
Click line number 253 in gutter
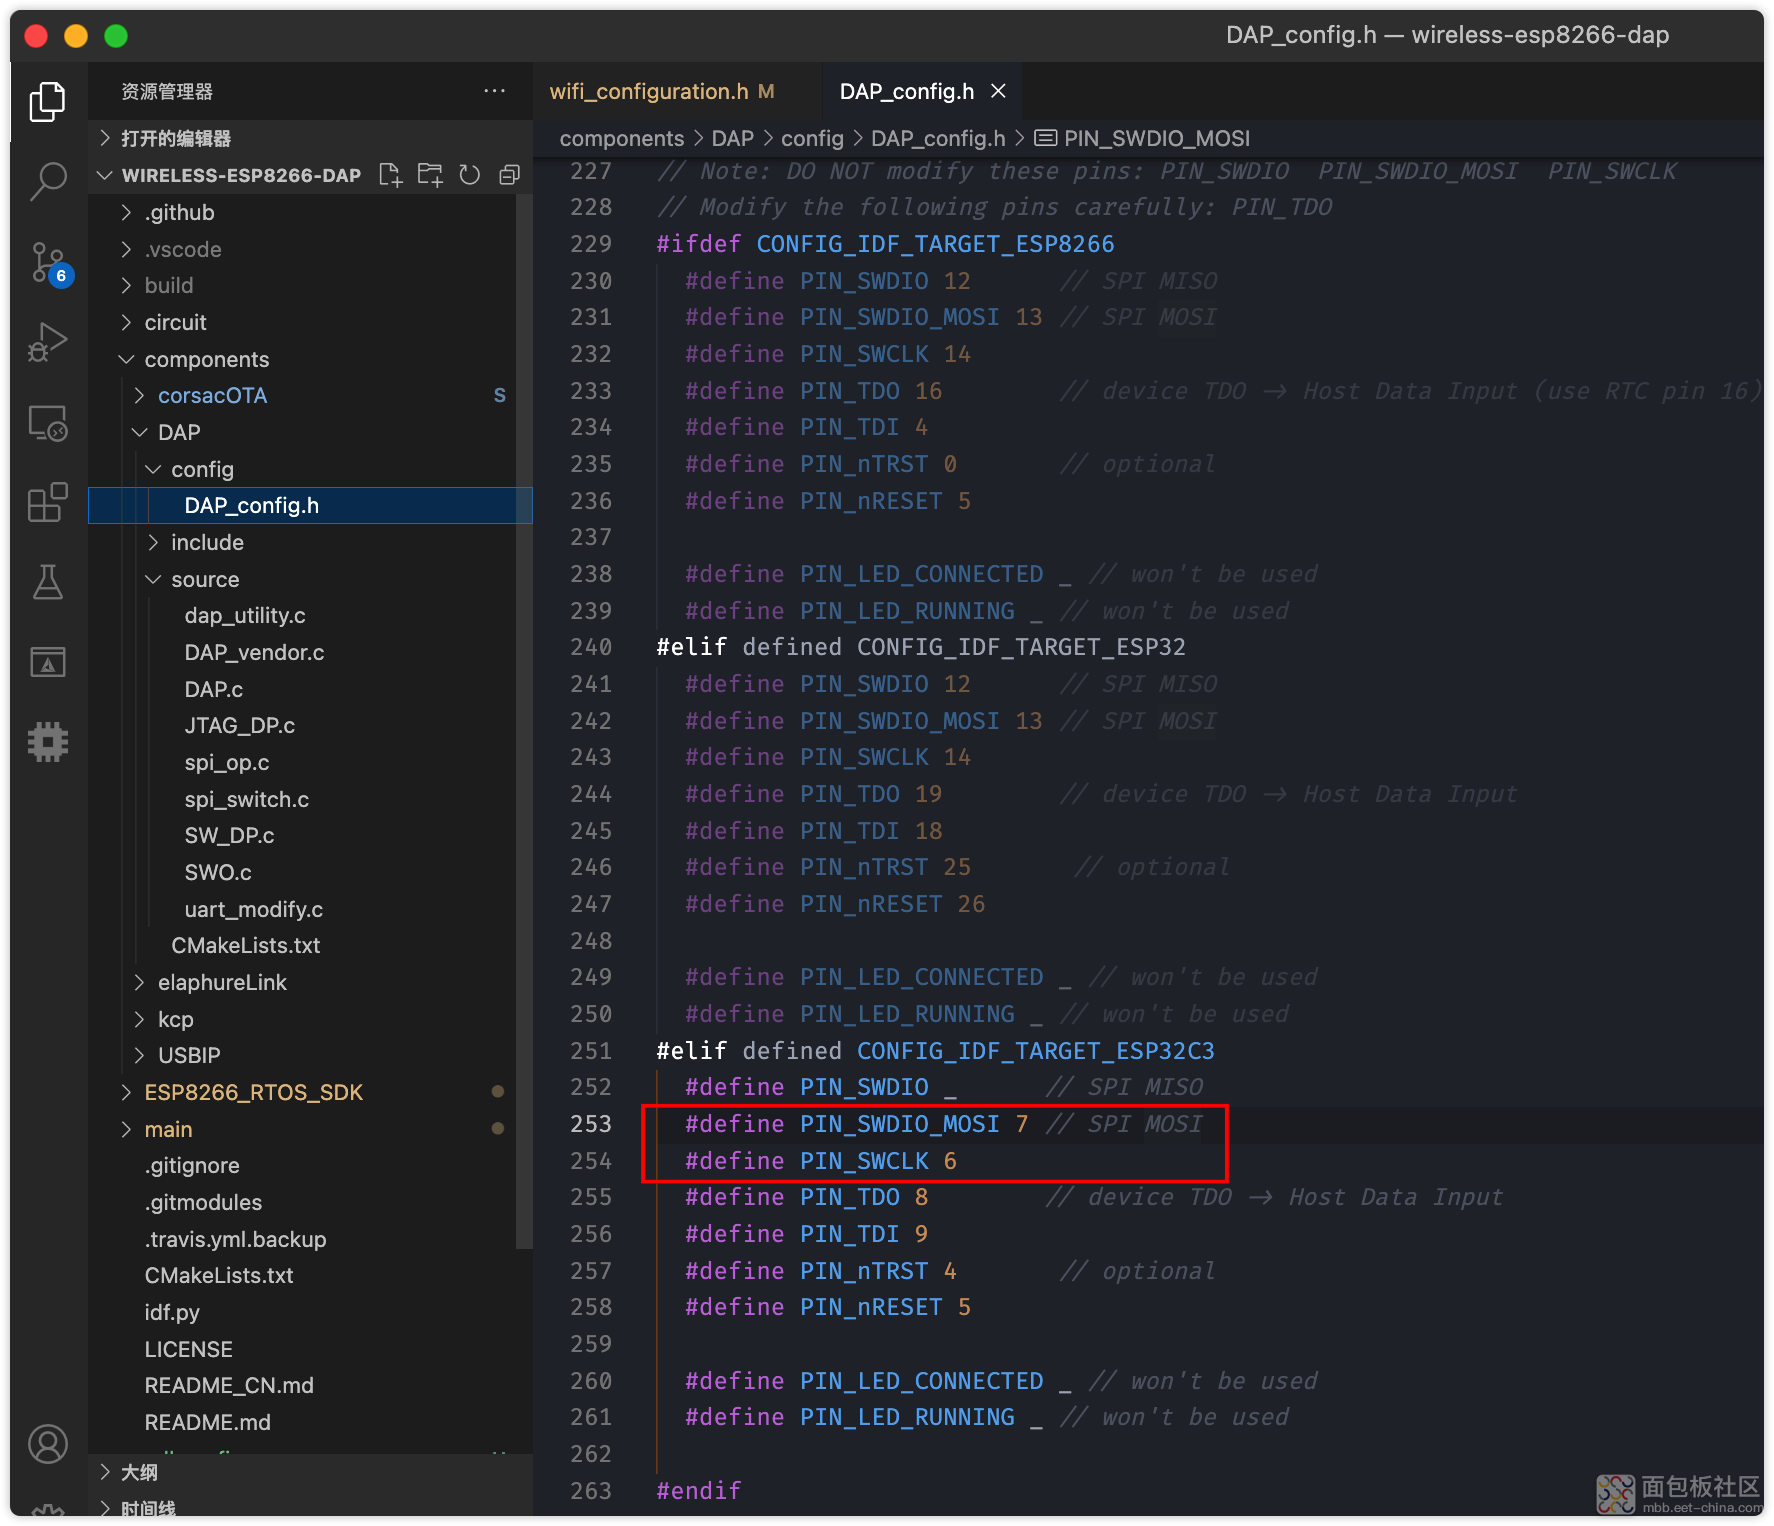[590, 1124]
